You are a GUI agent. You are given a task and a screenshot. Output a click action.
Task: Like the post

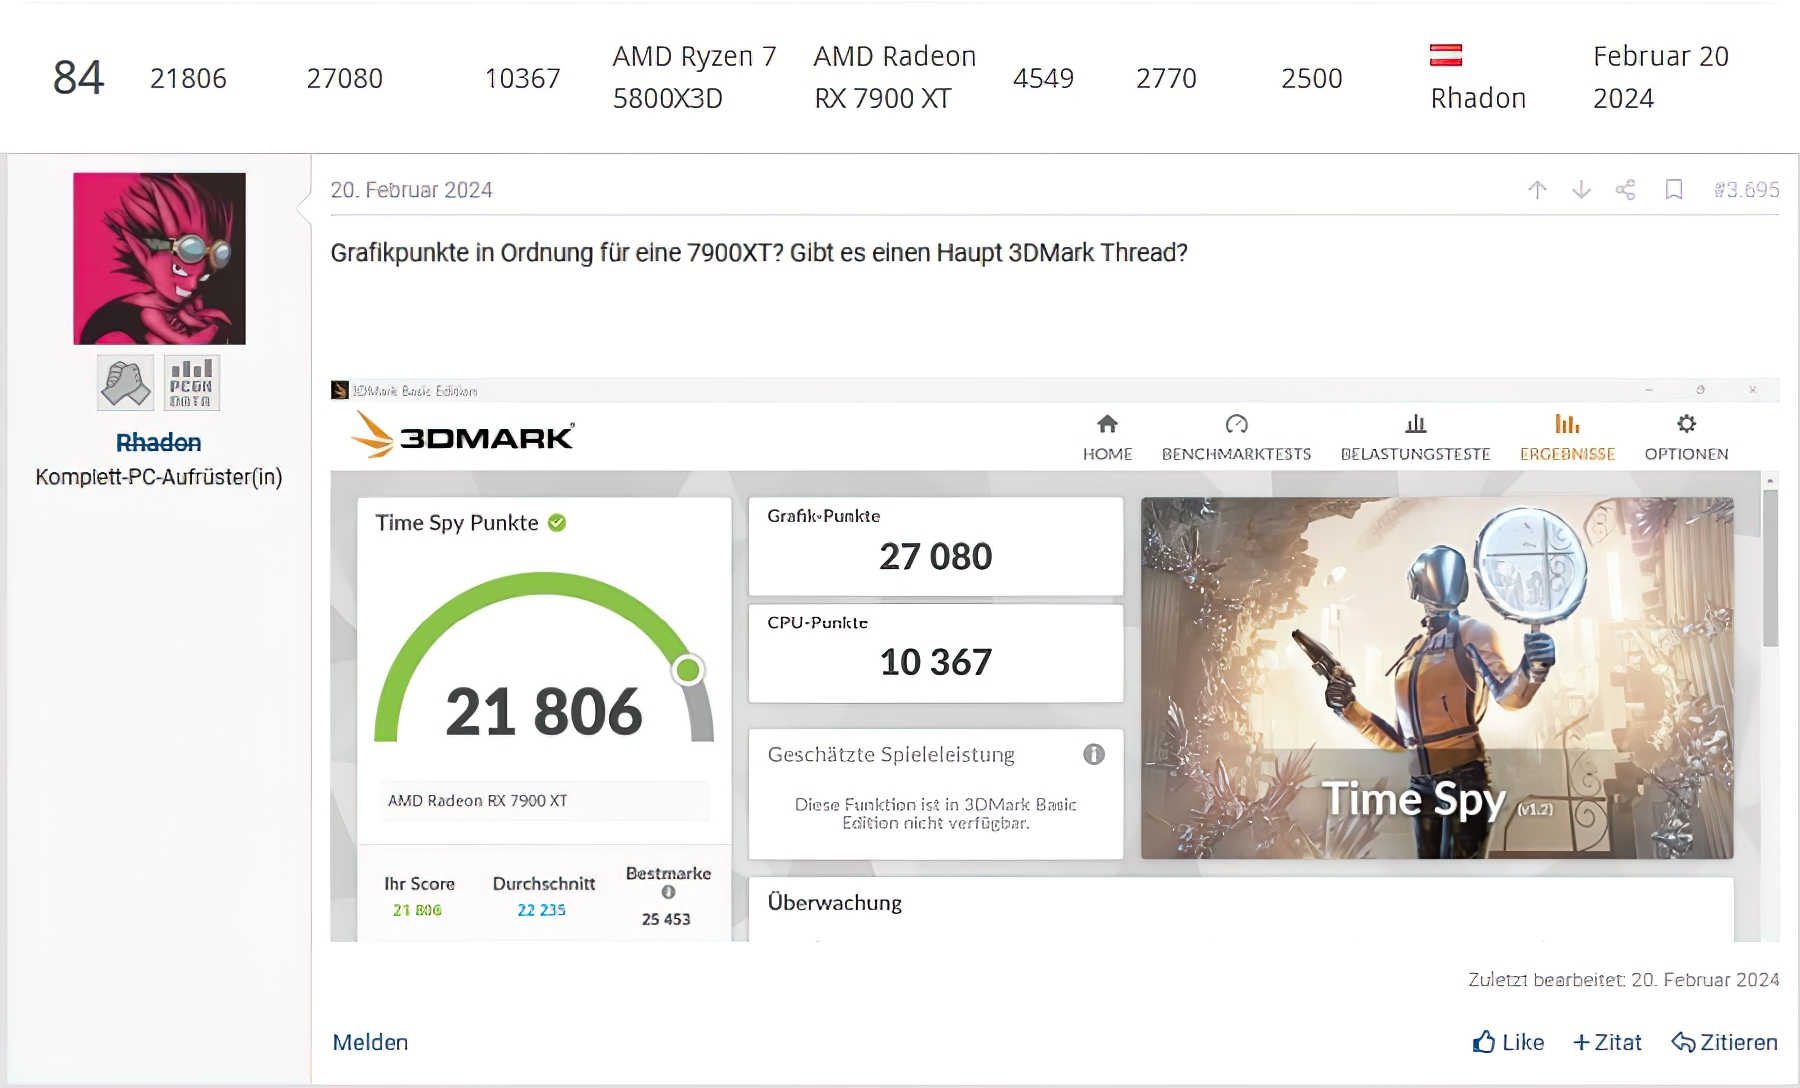click(x=1508, y=1042)
